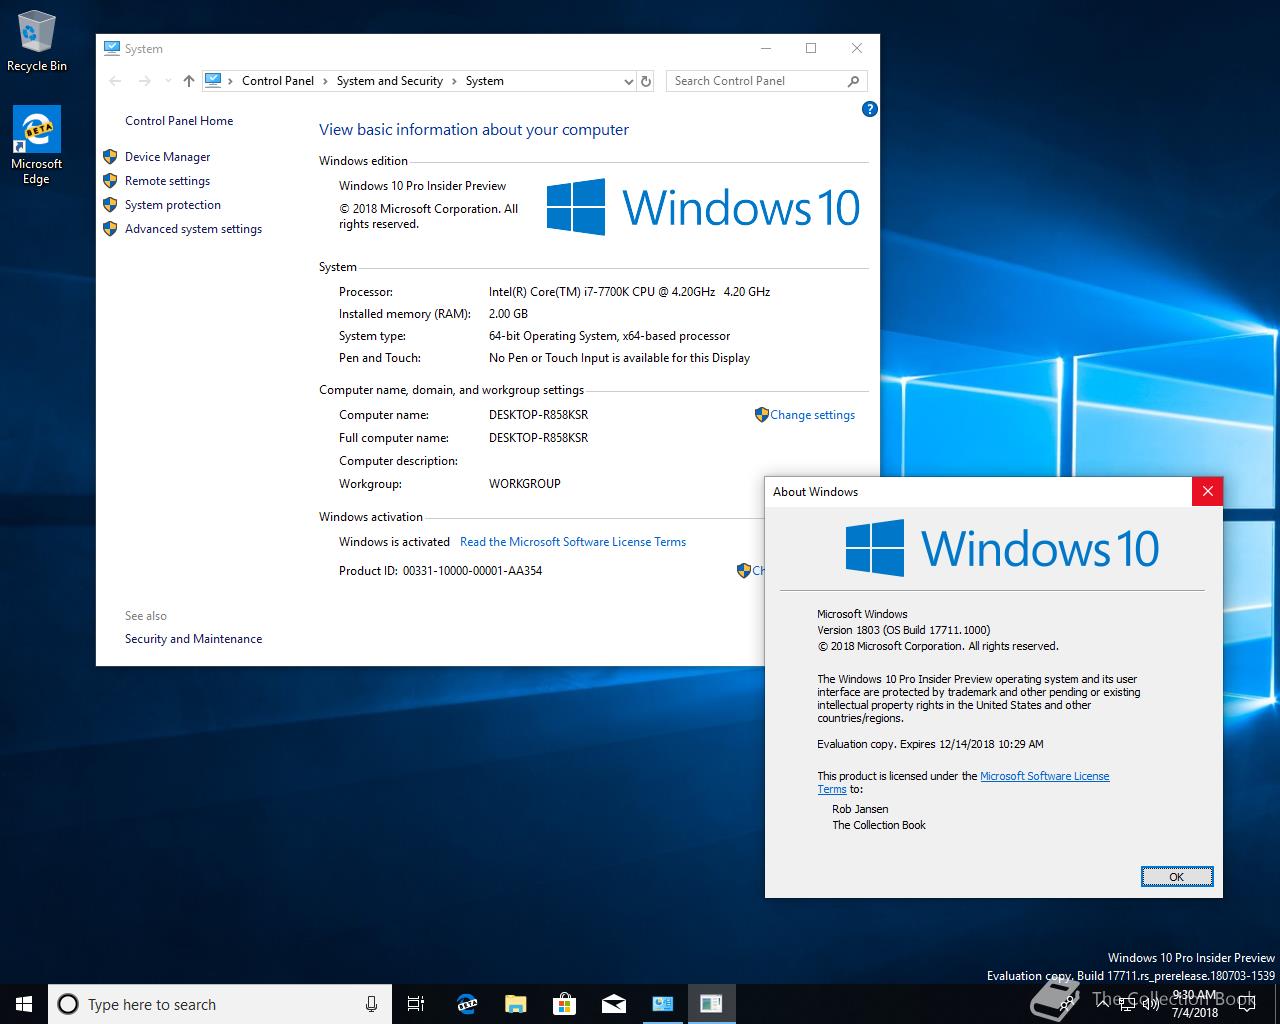This screenshot has height=1024, width=1280.
Task: Switch to the About Windows taskbar button
Action: (711, 1004)
